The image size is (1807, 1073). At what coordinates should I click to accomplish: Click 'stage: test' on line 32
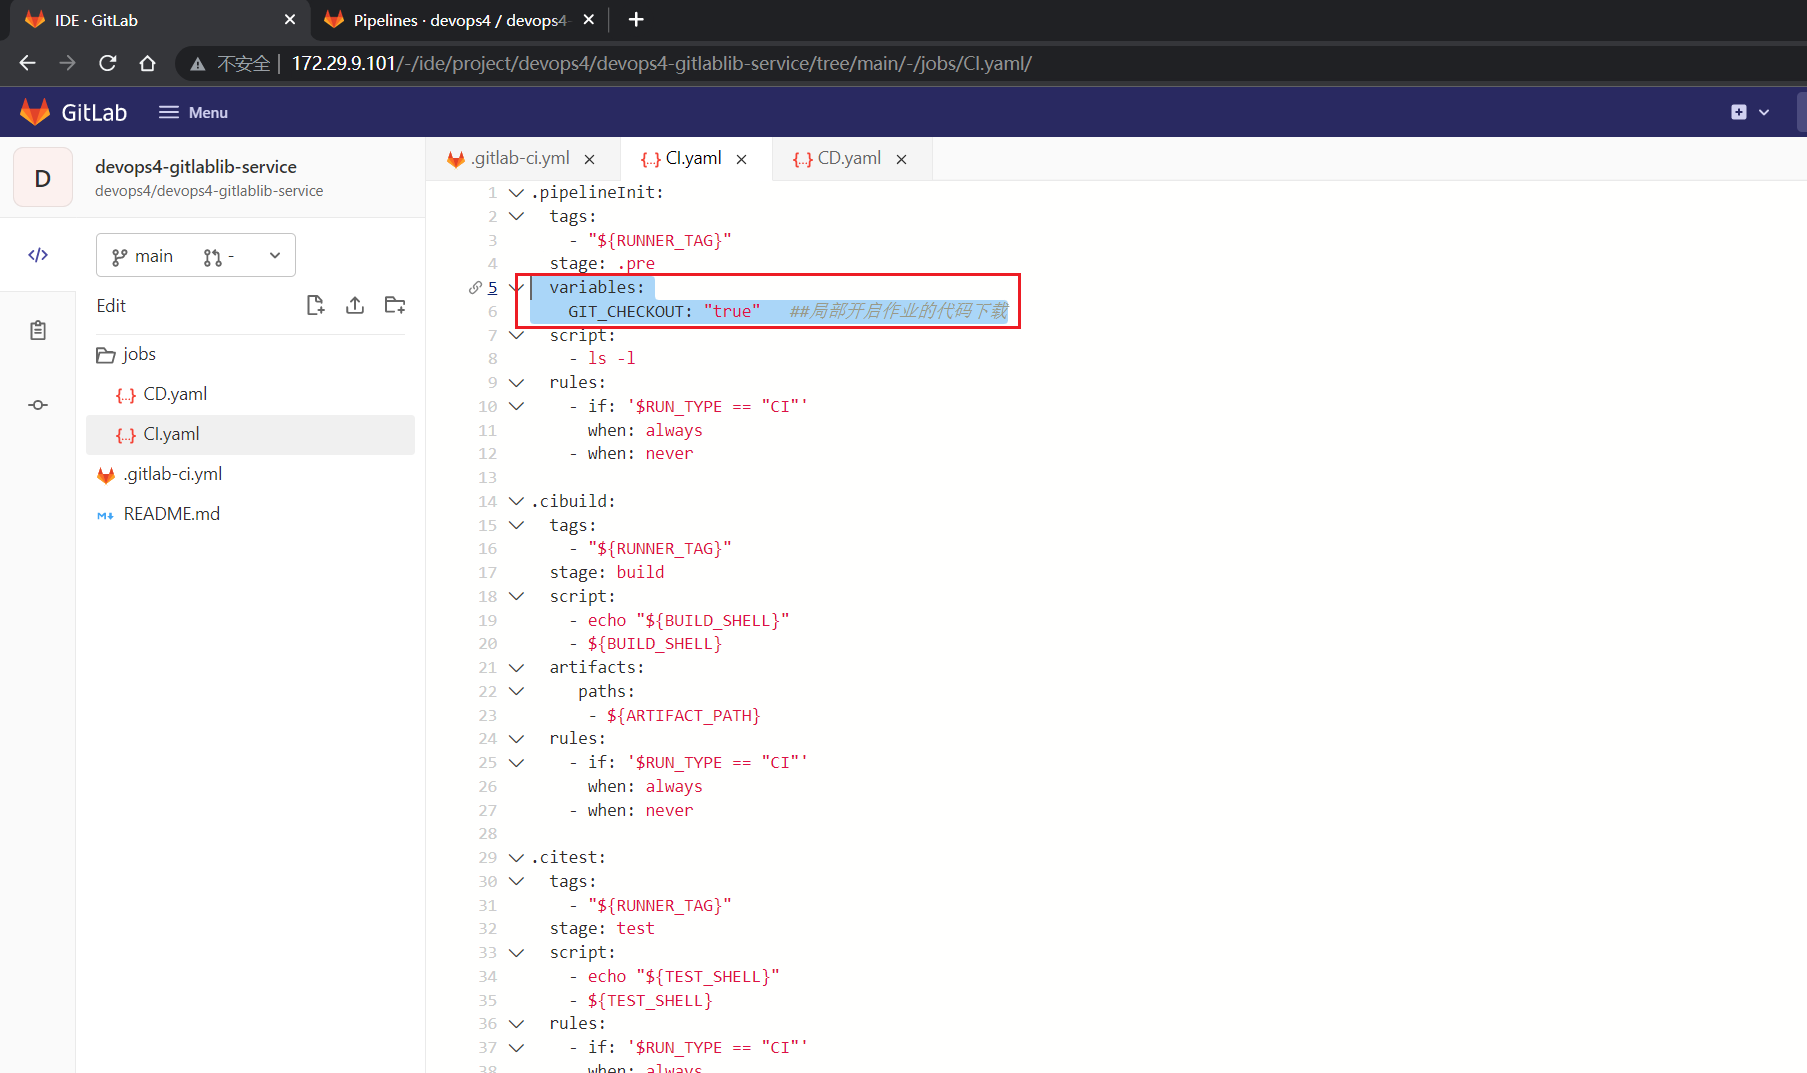point(602,928)
